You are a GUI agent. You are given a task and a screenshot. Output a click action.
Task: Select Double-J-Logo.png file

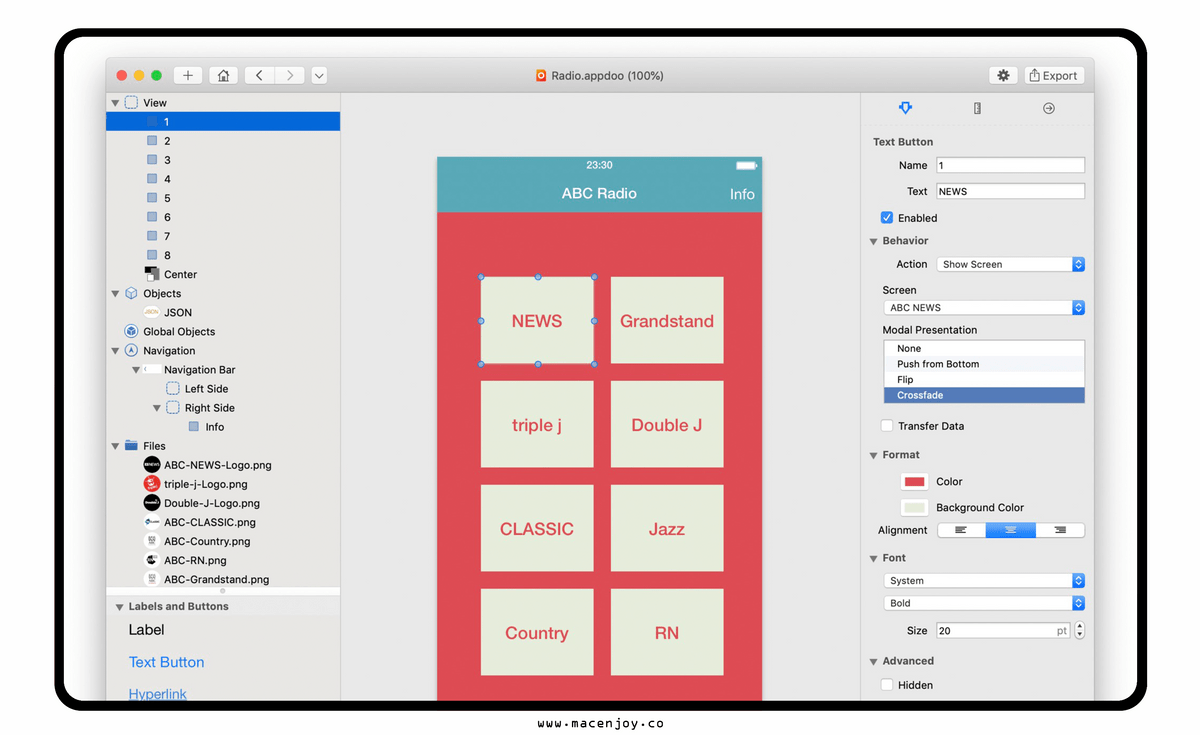tap(211, 503)
